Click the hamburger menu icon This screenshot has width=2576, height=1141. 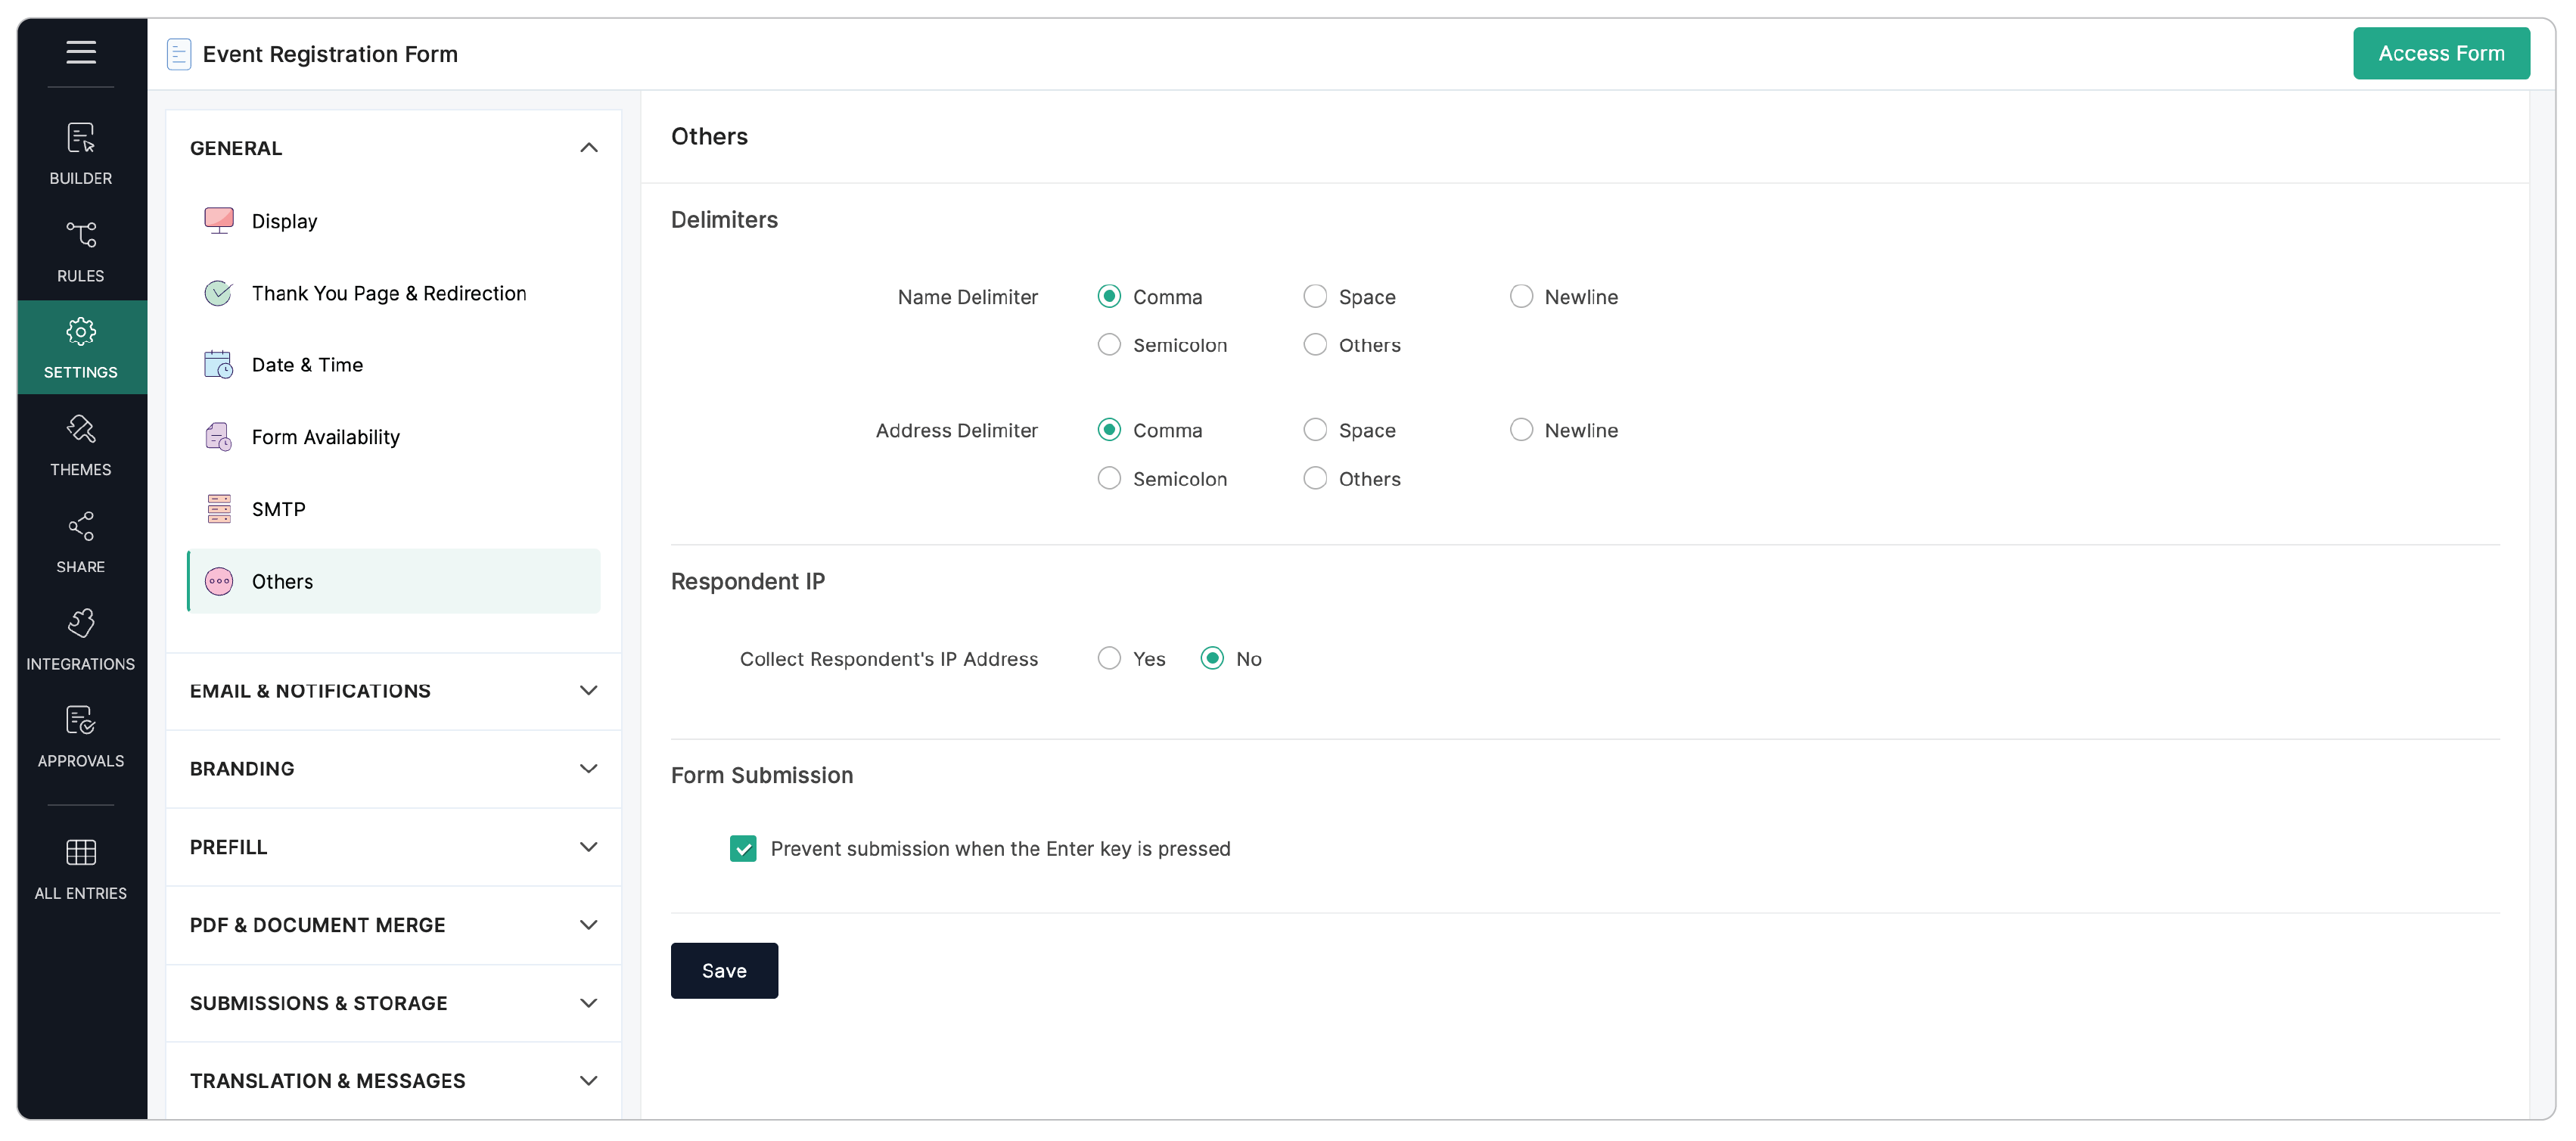click(80, 52)
